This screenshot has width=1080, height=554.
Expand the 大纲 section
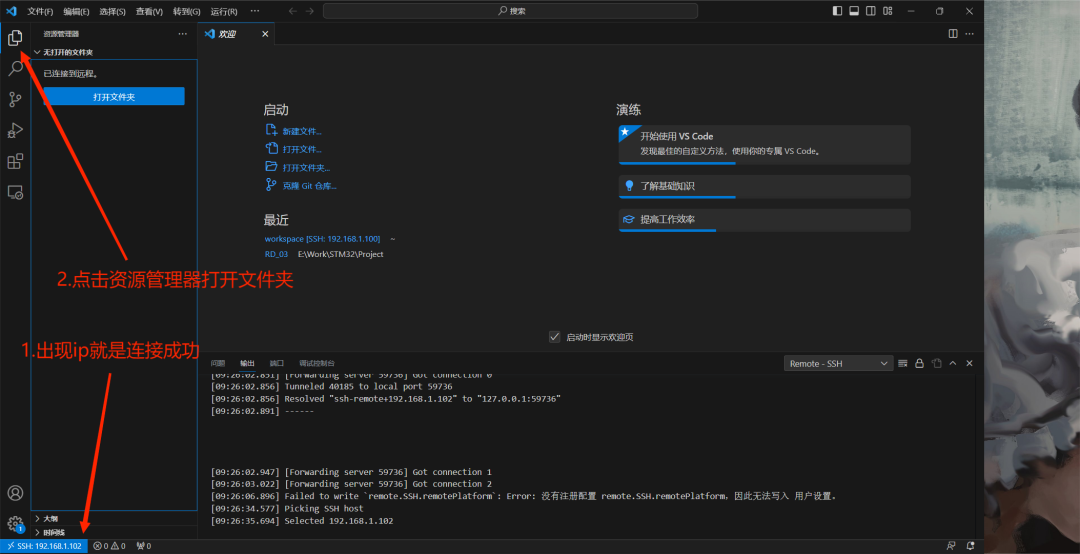114,518
